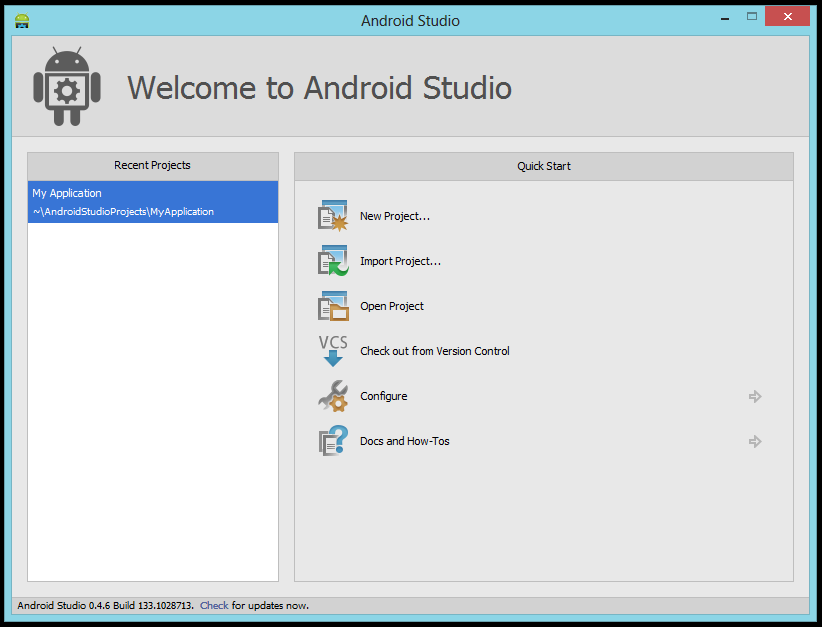
Task: Select the "New Project..." text entry
Action: click(394, 216)
